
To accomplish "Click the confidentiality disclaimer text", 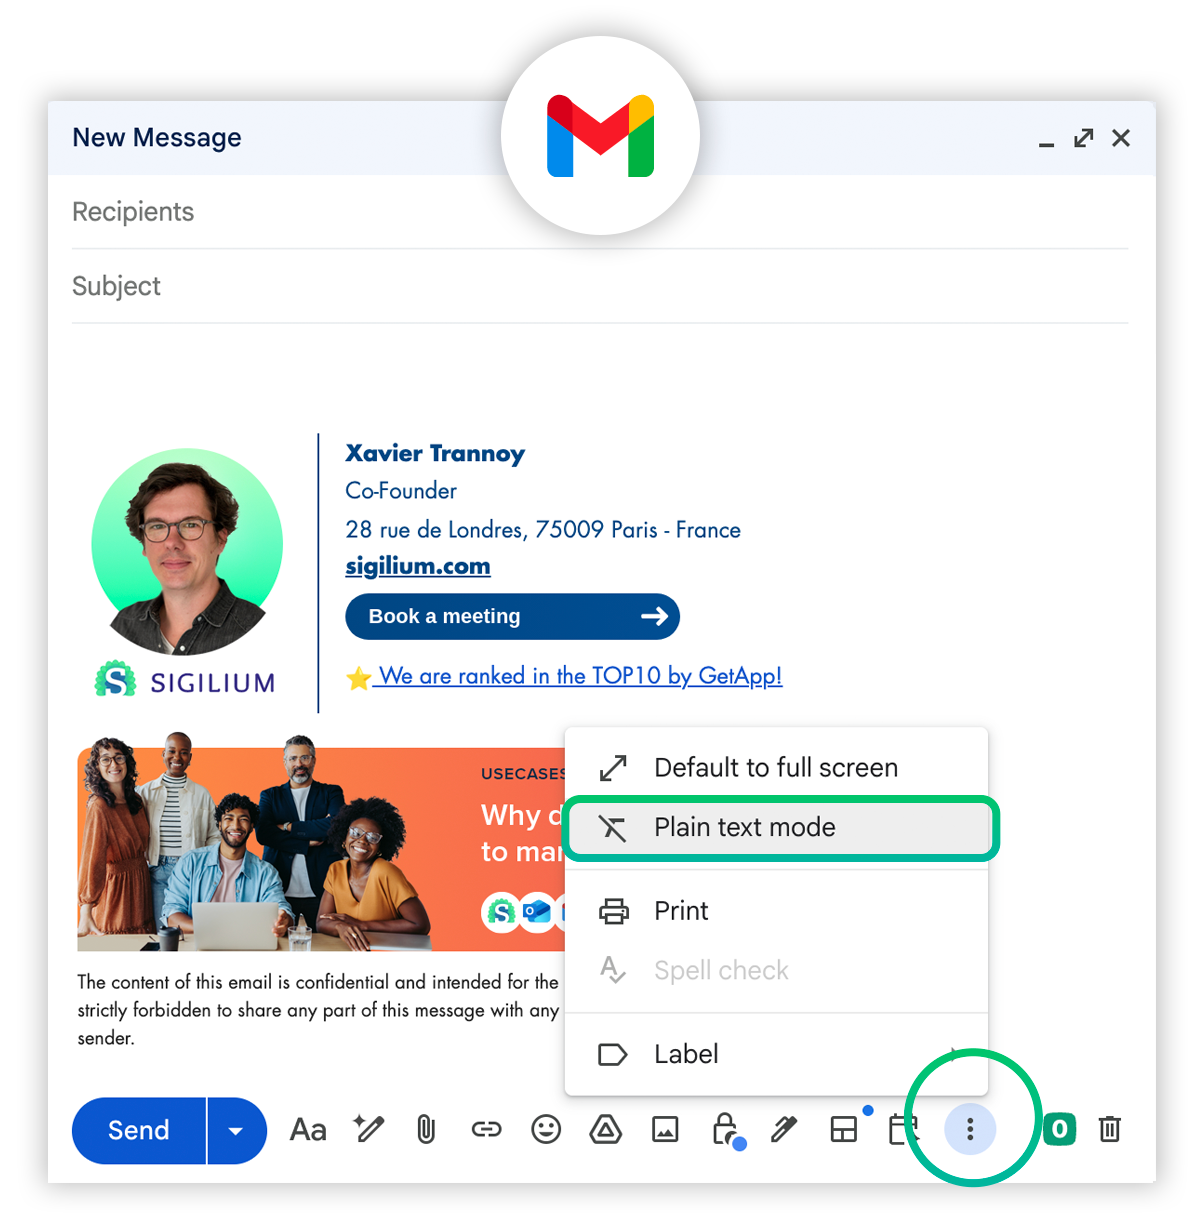I will [318, 1010].
